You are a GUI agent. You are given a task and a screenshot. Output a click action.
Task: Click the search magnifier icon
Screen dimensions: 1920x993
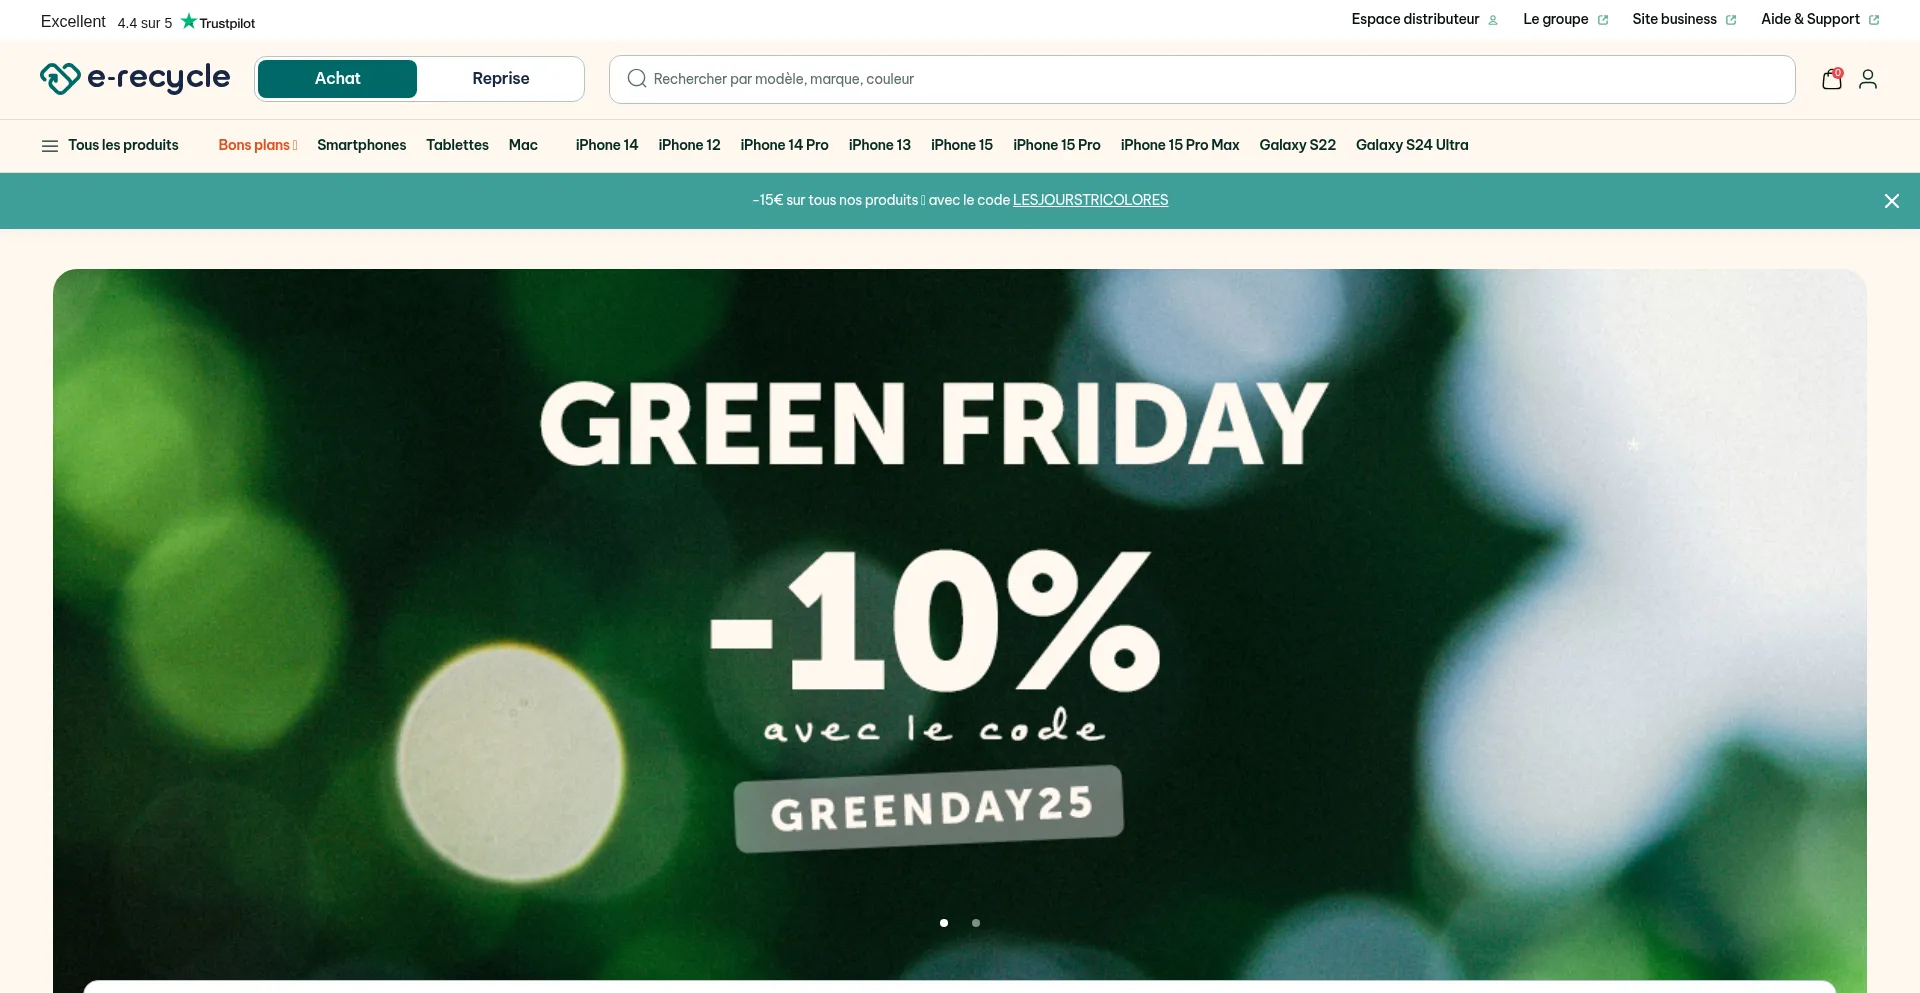click(x=636, y=79)
